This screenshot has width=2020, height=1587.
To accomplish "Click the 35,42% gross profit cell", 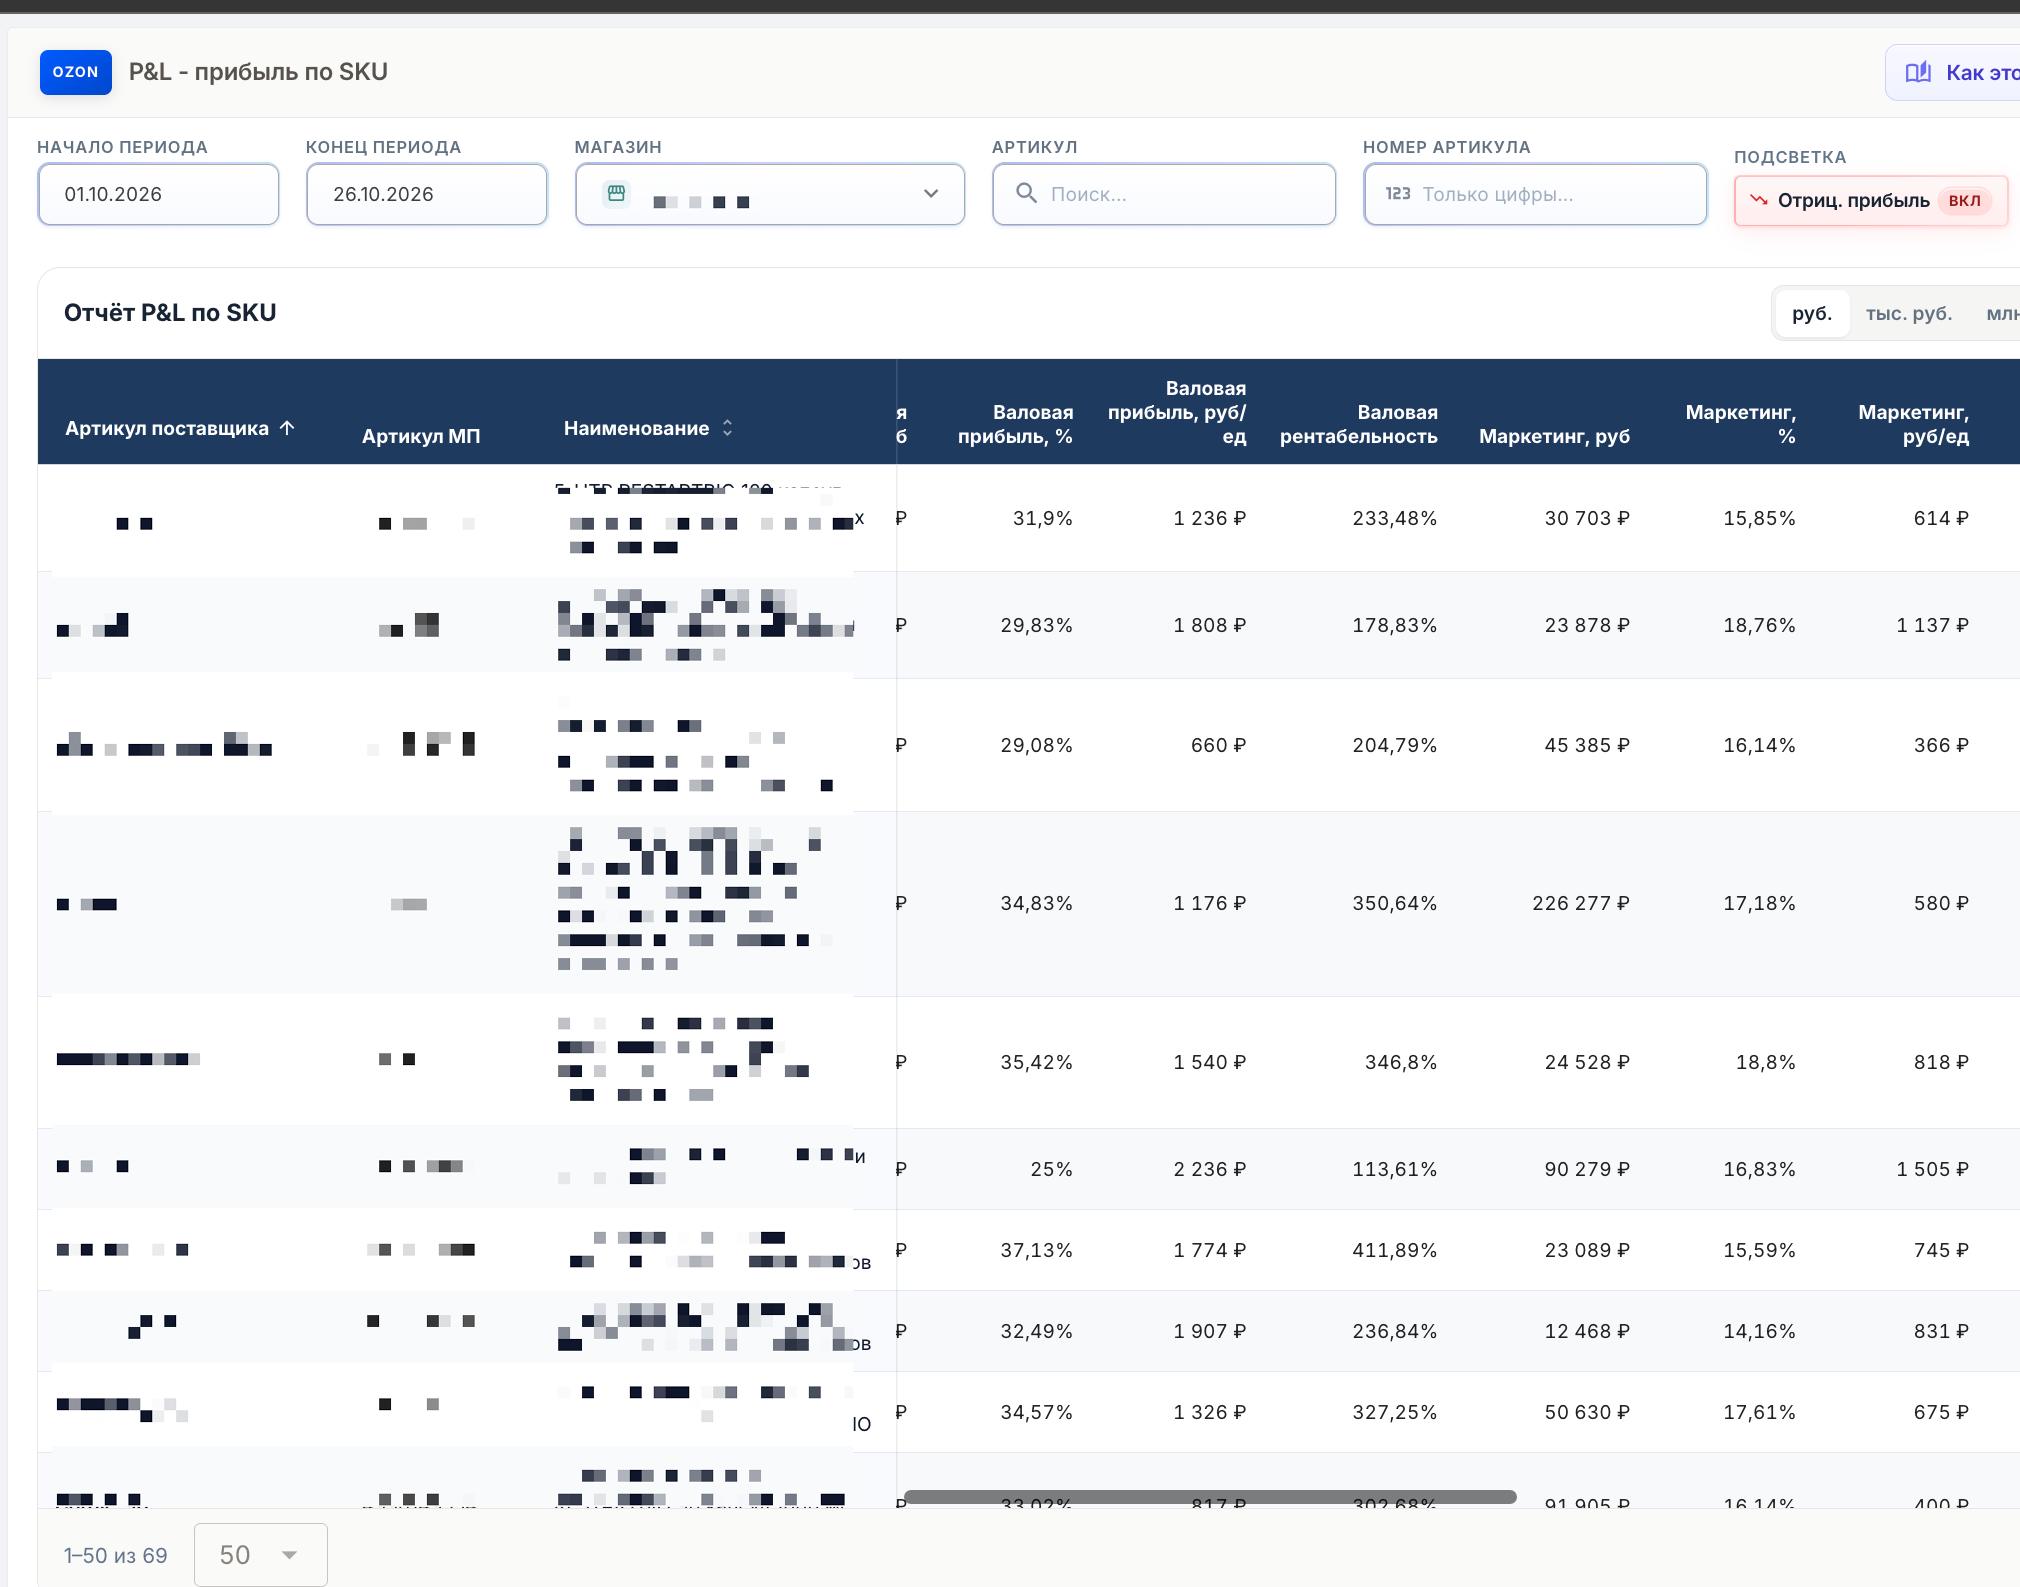I will (x=1036, y=1062).
